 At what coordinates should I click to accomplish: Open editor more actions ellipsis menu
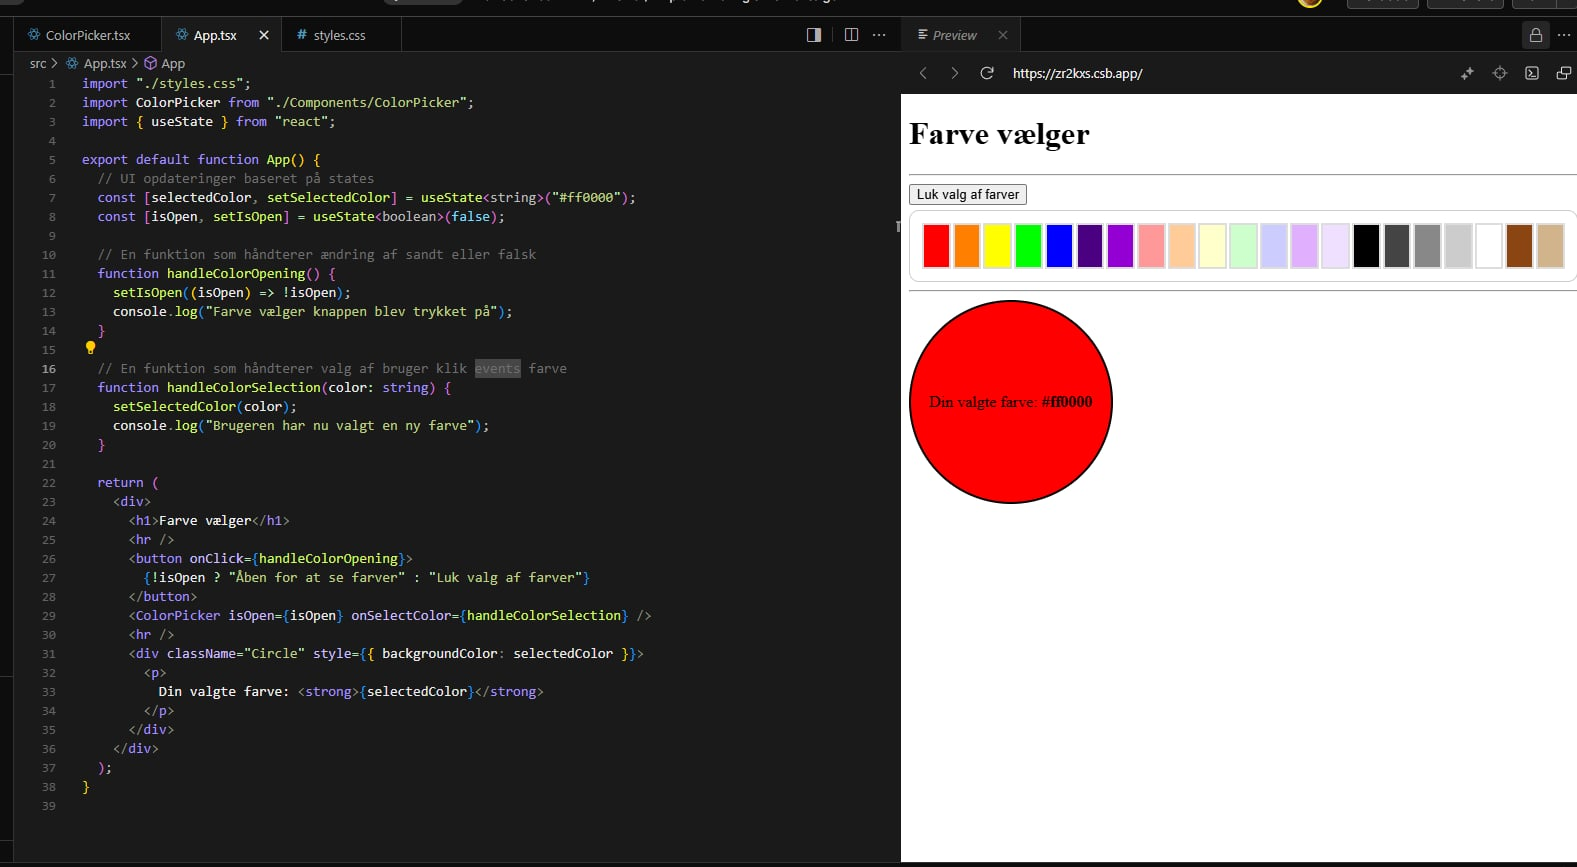(x=879, y=35)
